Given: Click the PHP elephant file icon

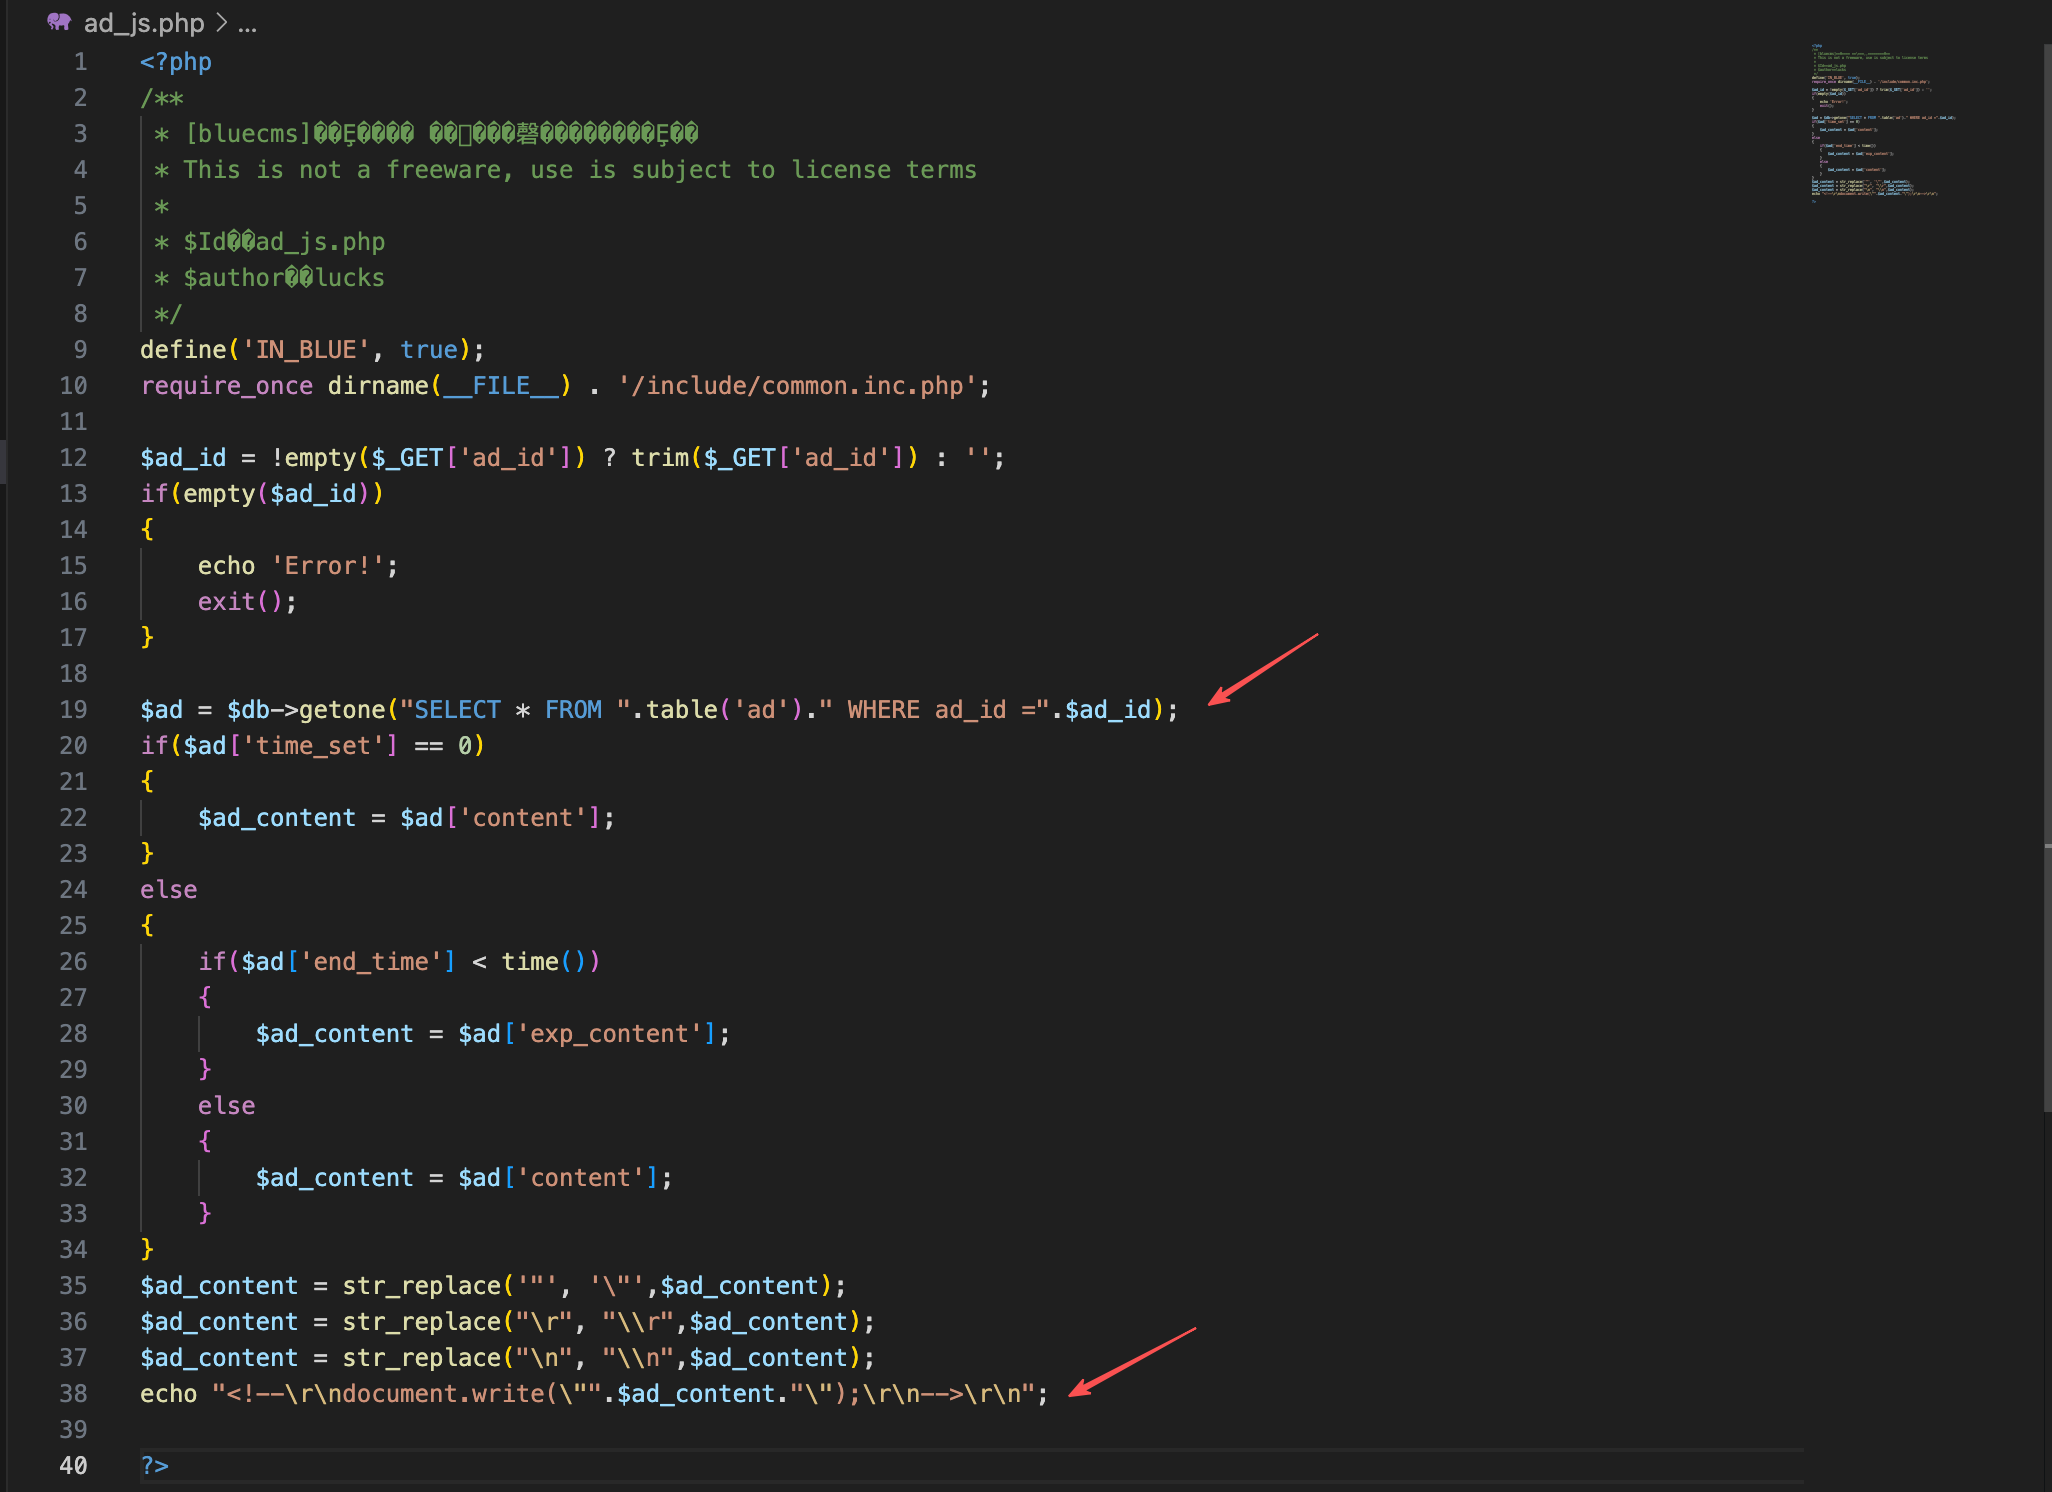Looking at the screenshot, I should coord(59,22).
